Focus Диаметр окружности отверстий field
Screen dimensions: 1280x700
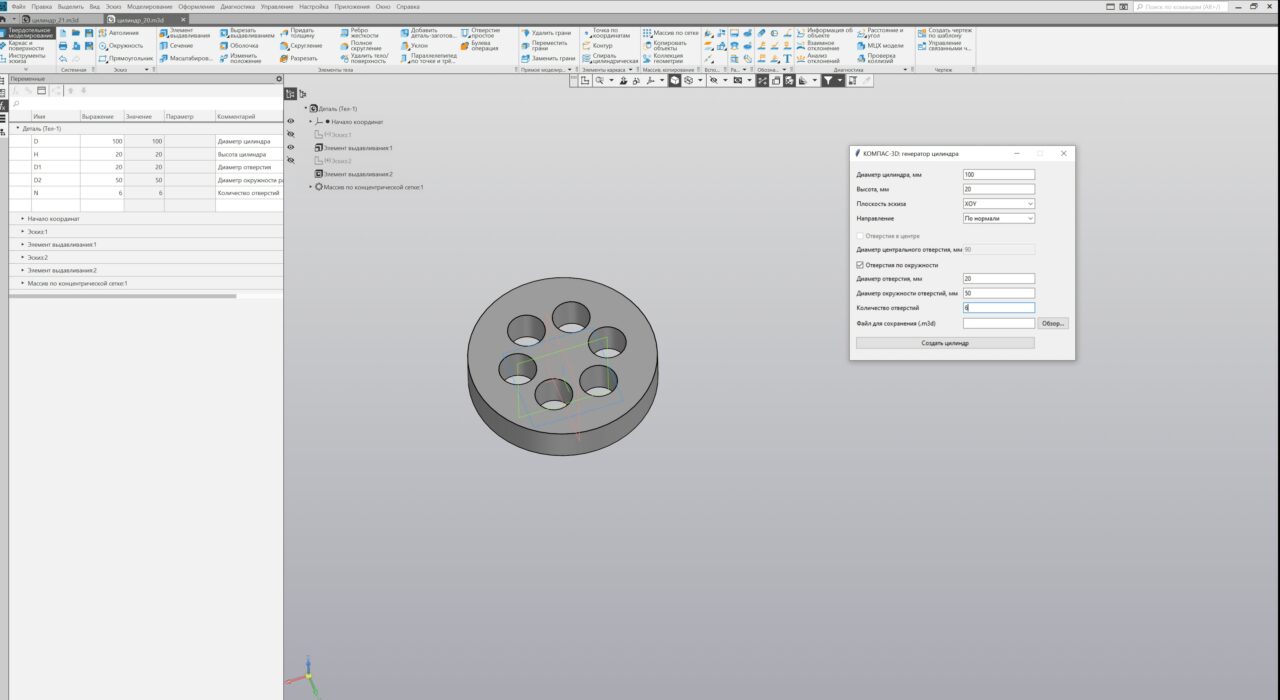(999, 293)
